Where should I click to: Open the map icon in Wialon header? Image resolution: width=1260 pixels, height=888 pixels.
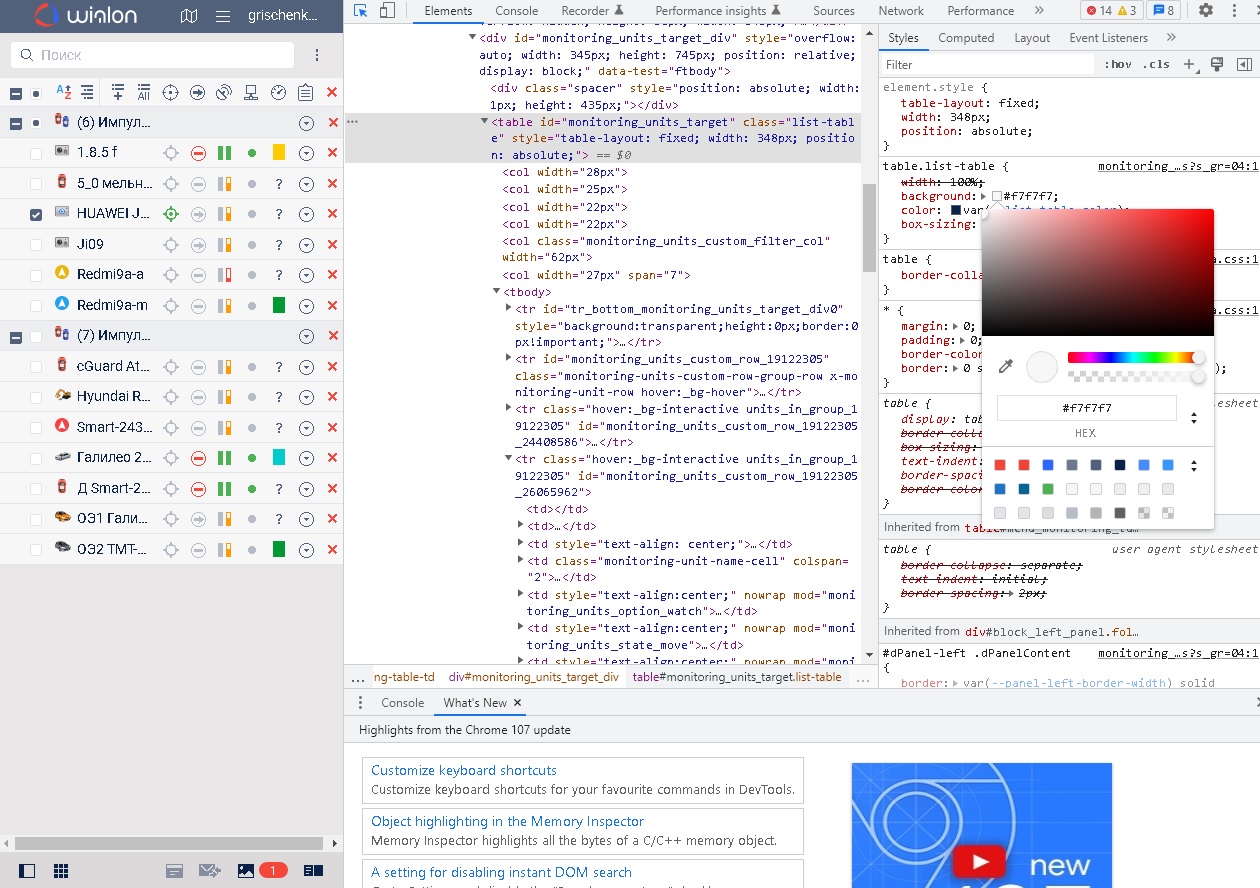[x=189, y=16]
